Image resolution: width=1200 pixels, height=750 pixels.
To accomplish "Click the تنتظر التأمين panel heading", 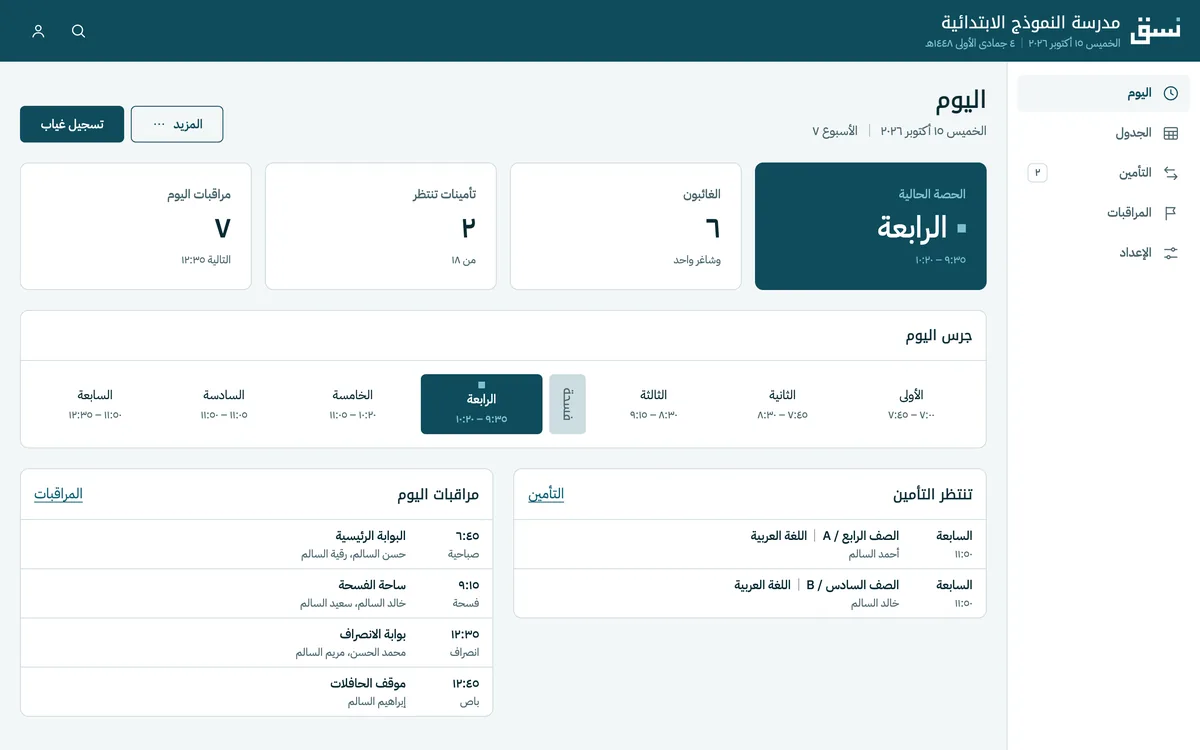I will [x=933, y=494].
